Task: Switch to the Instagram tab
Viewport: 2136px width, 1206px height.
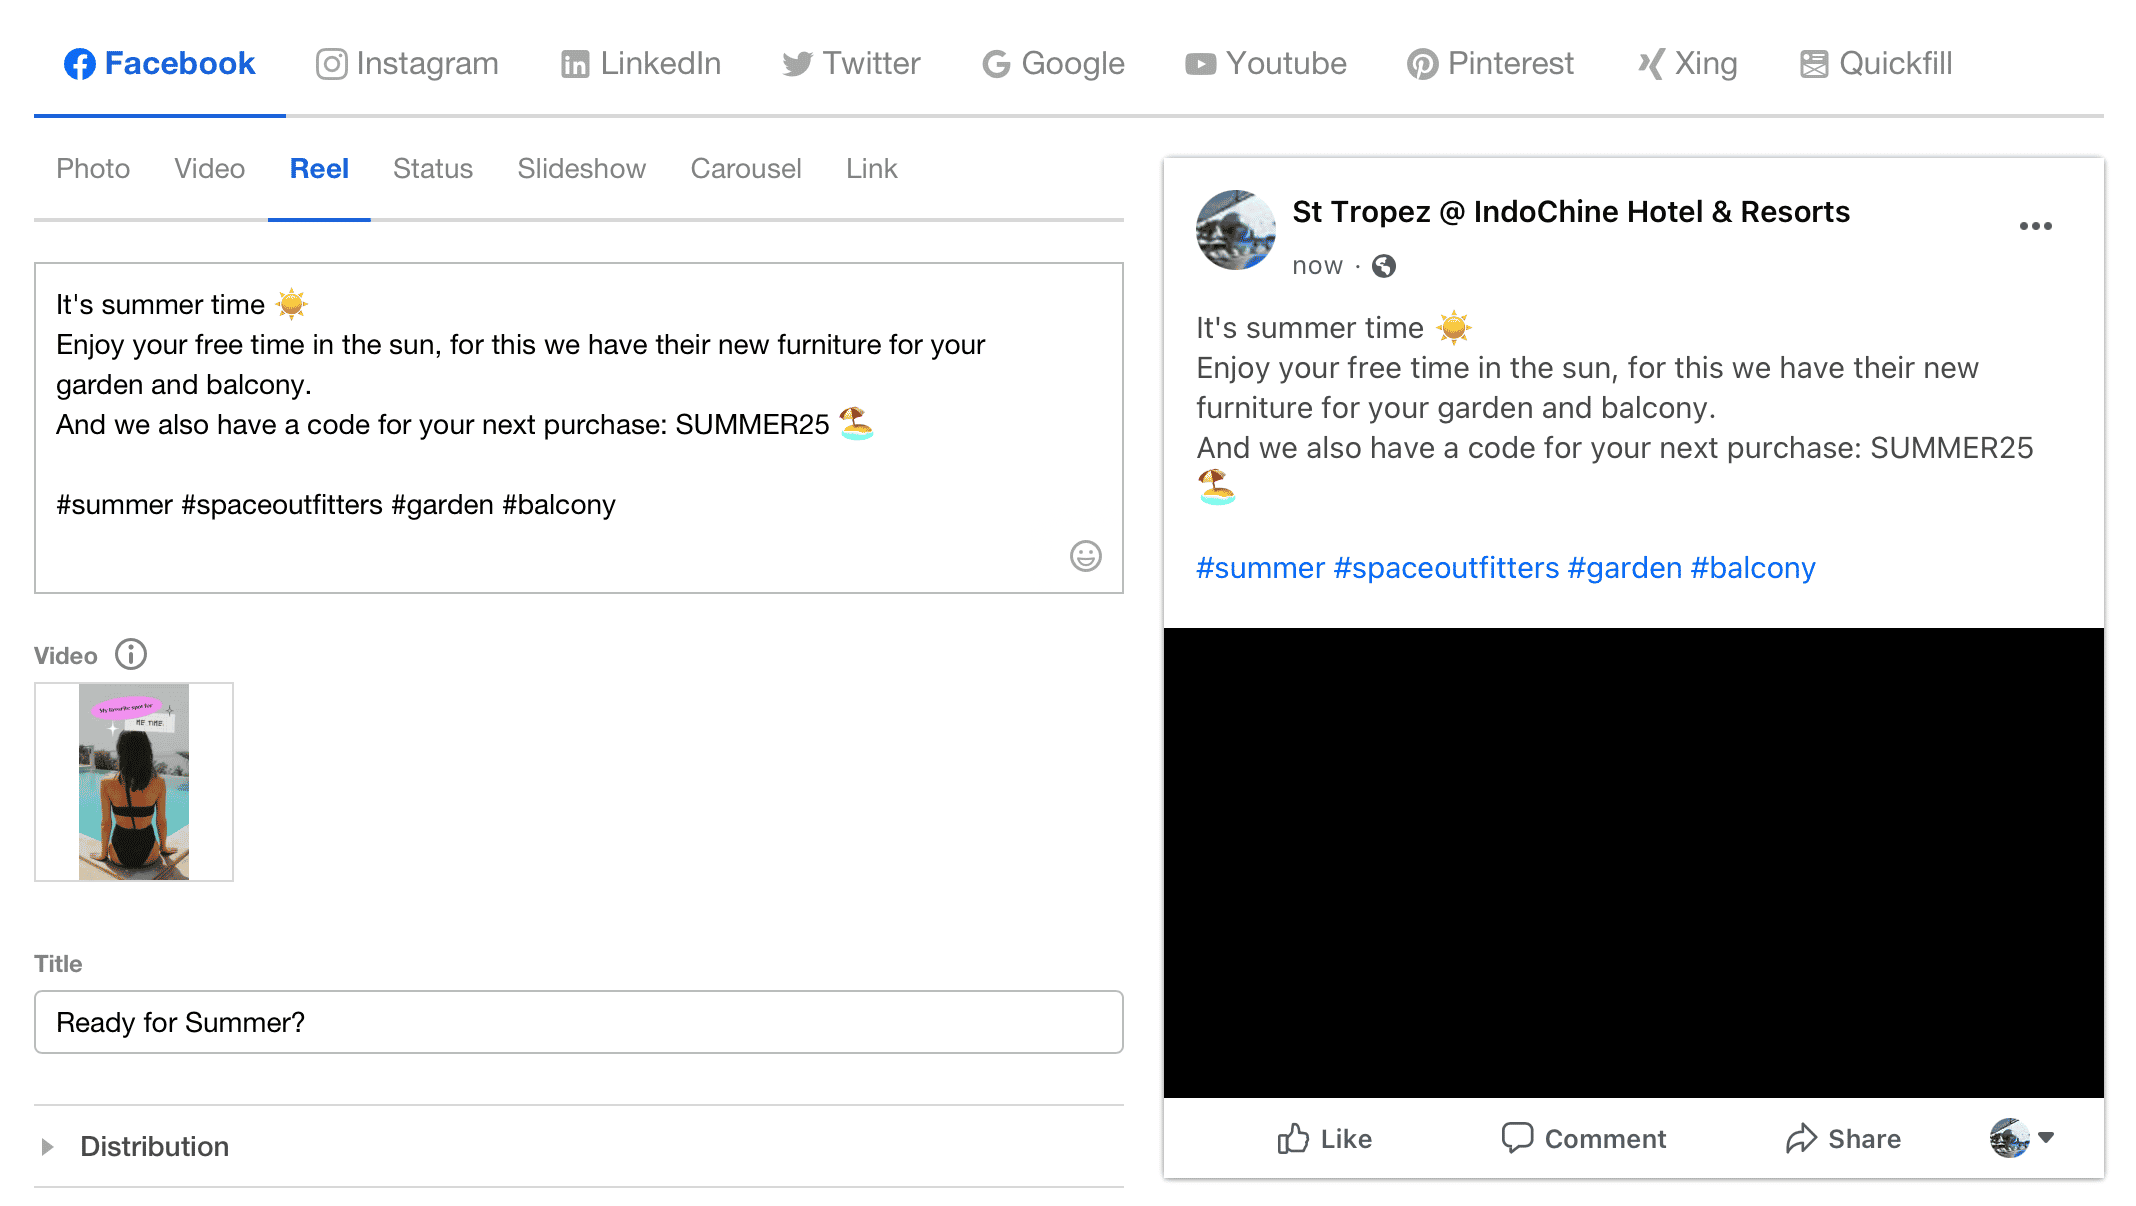Action: point(407,64)
